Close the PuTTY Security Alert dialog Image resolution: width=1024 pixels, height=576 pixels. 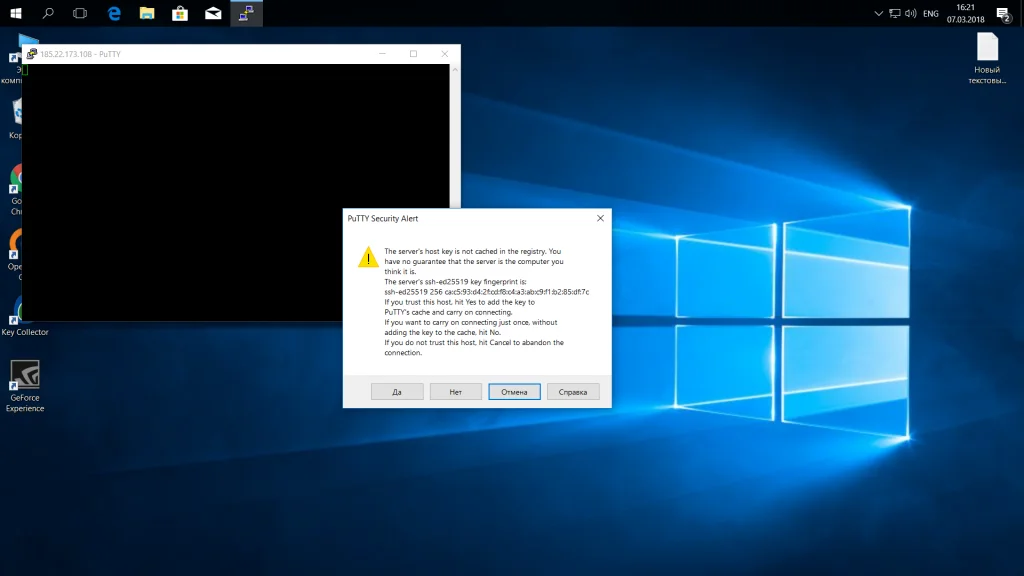(600, 218)
